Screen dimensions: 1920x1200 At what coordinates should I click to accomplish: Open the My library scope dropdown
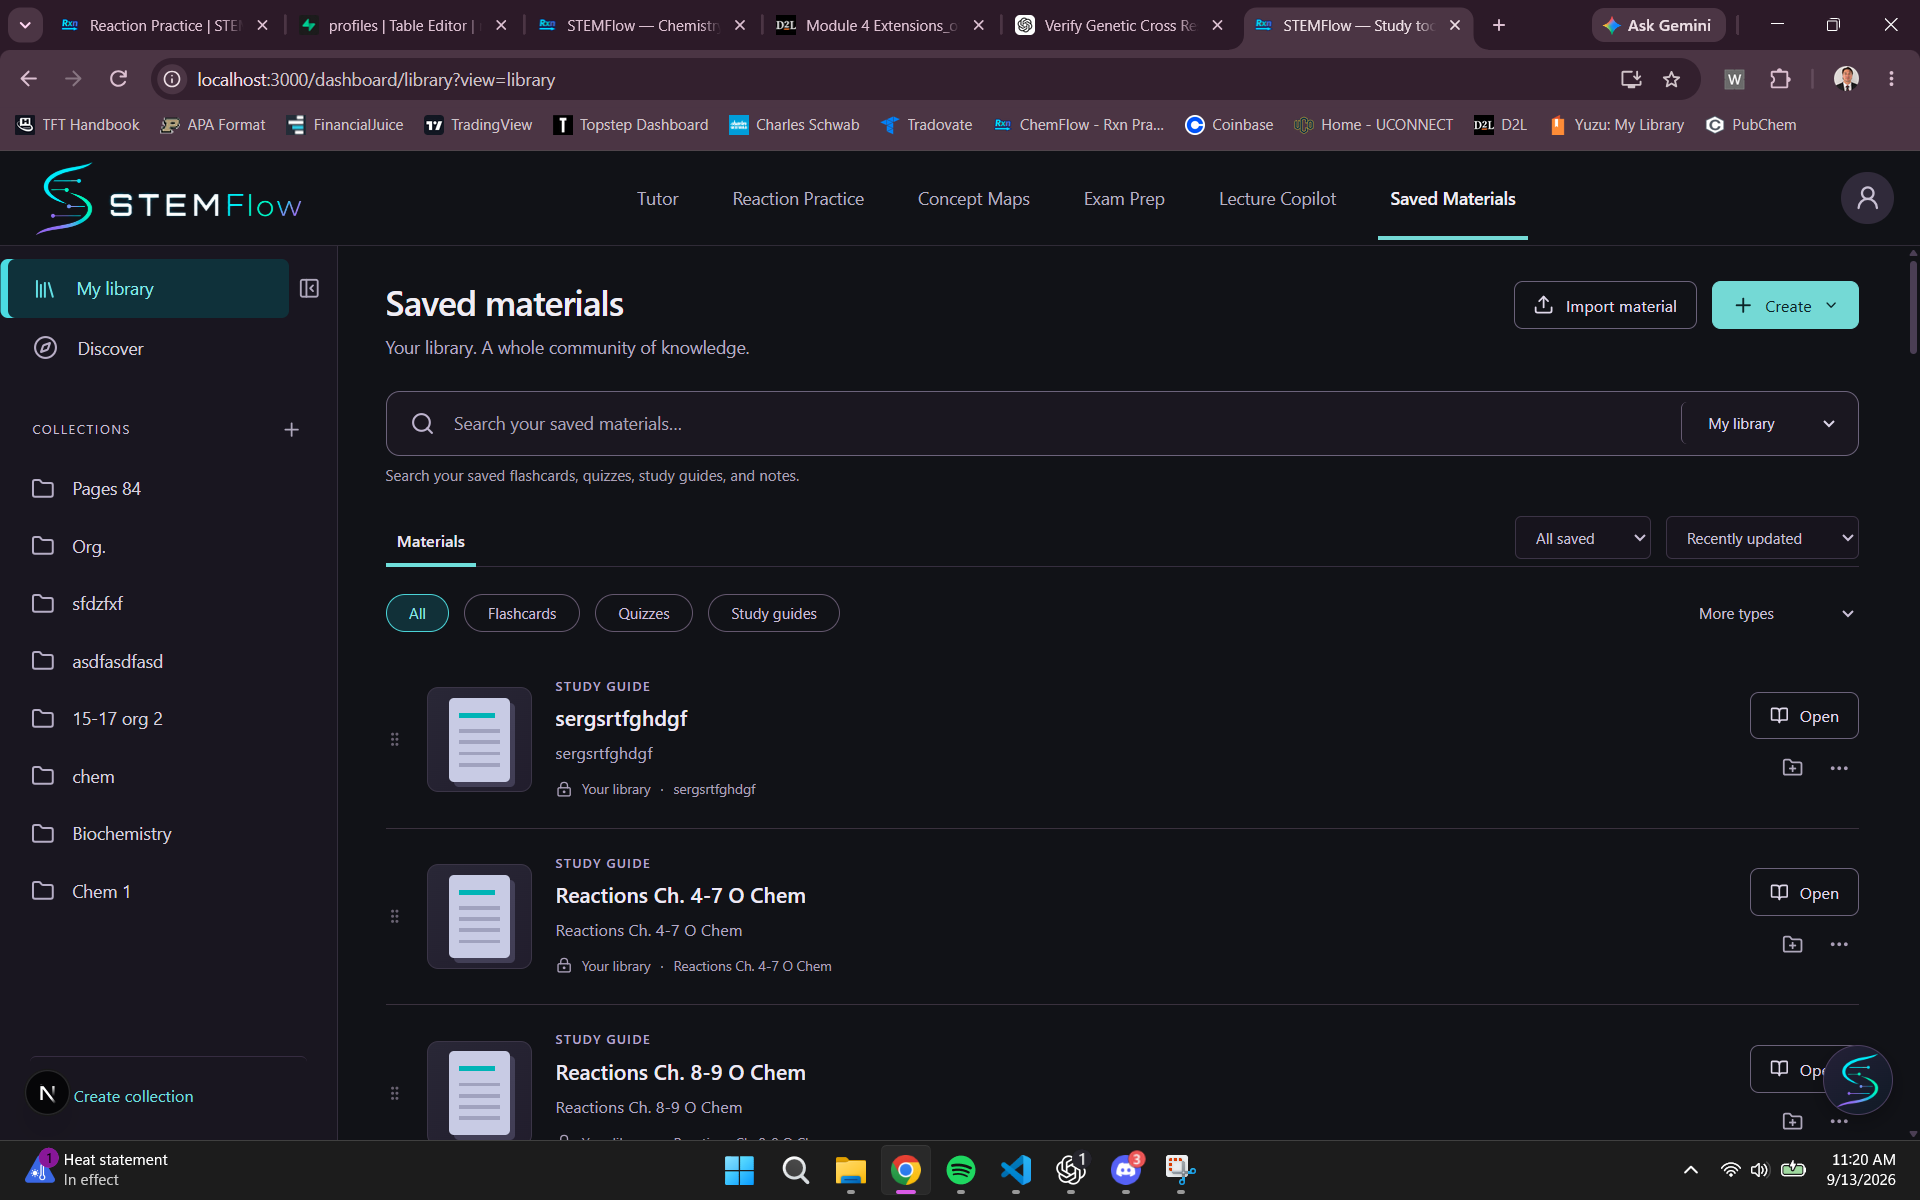click(x=1769, y=423)
